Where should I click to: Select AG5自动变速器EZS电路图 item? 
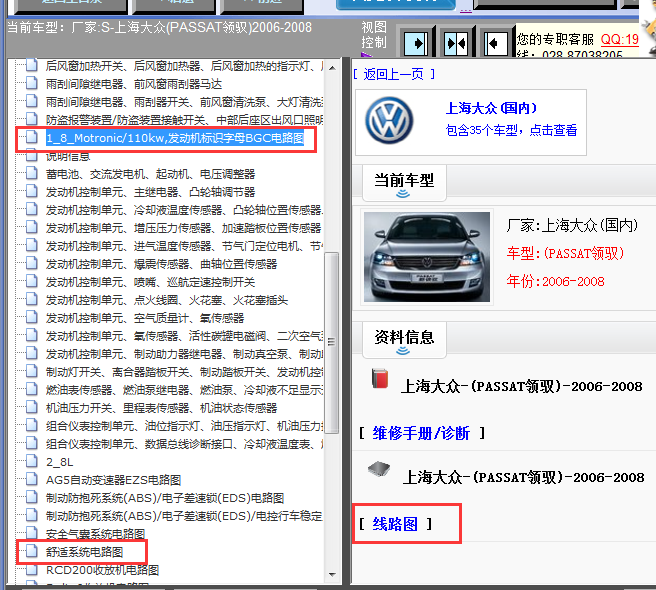pyautogui.click(x=113, y=480)
